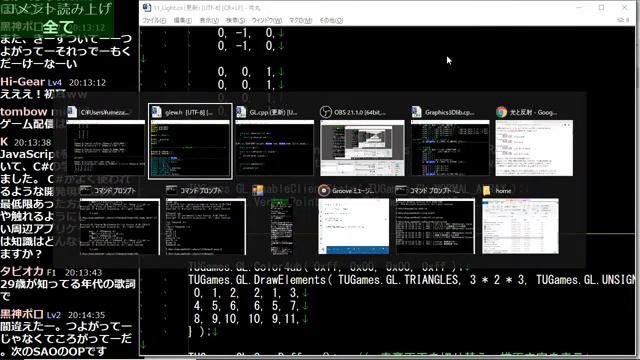Switch to the C:\Users editor window thumbnail
Image resolution: width=640 pixels, height=360 pixels.
click(106, 148)
